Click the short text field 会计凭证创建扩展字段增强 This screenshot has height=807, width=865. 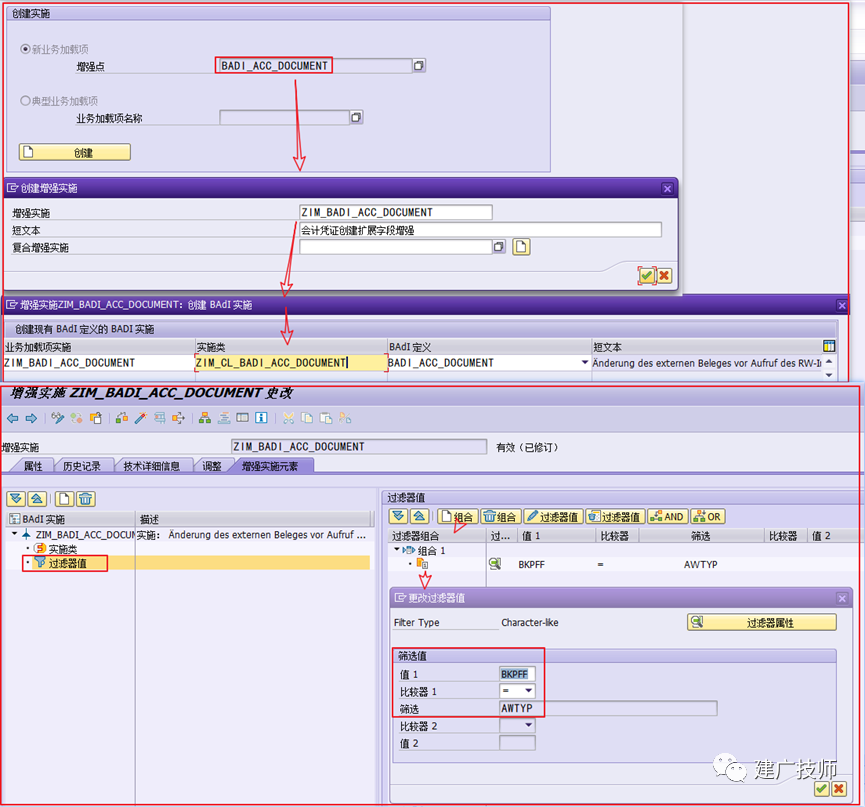coord(480,230)
